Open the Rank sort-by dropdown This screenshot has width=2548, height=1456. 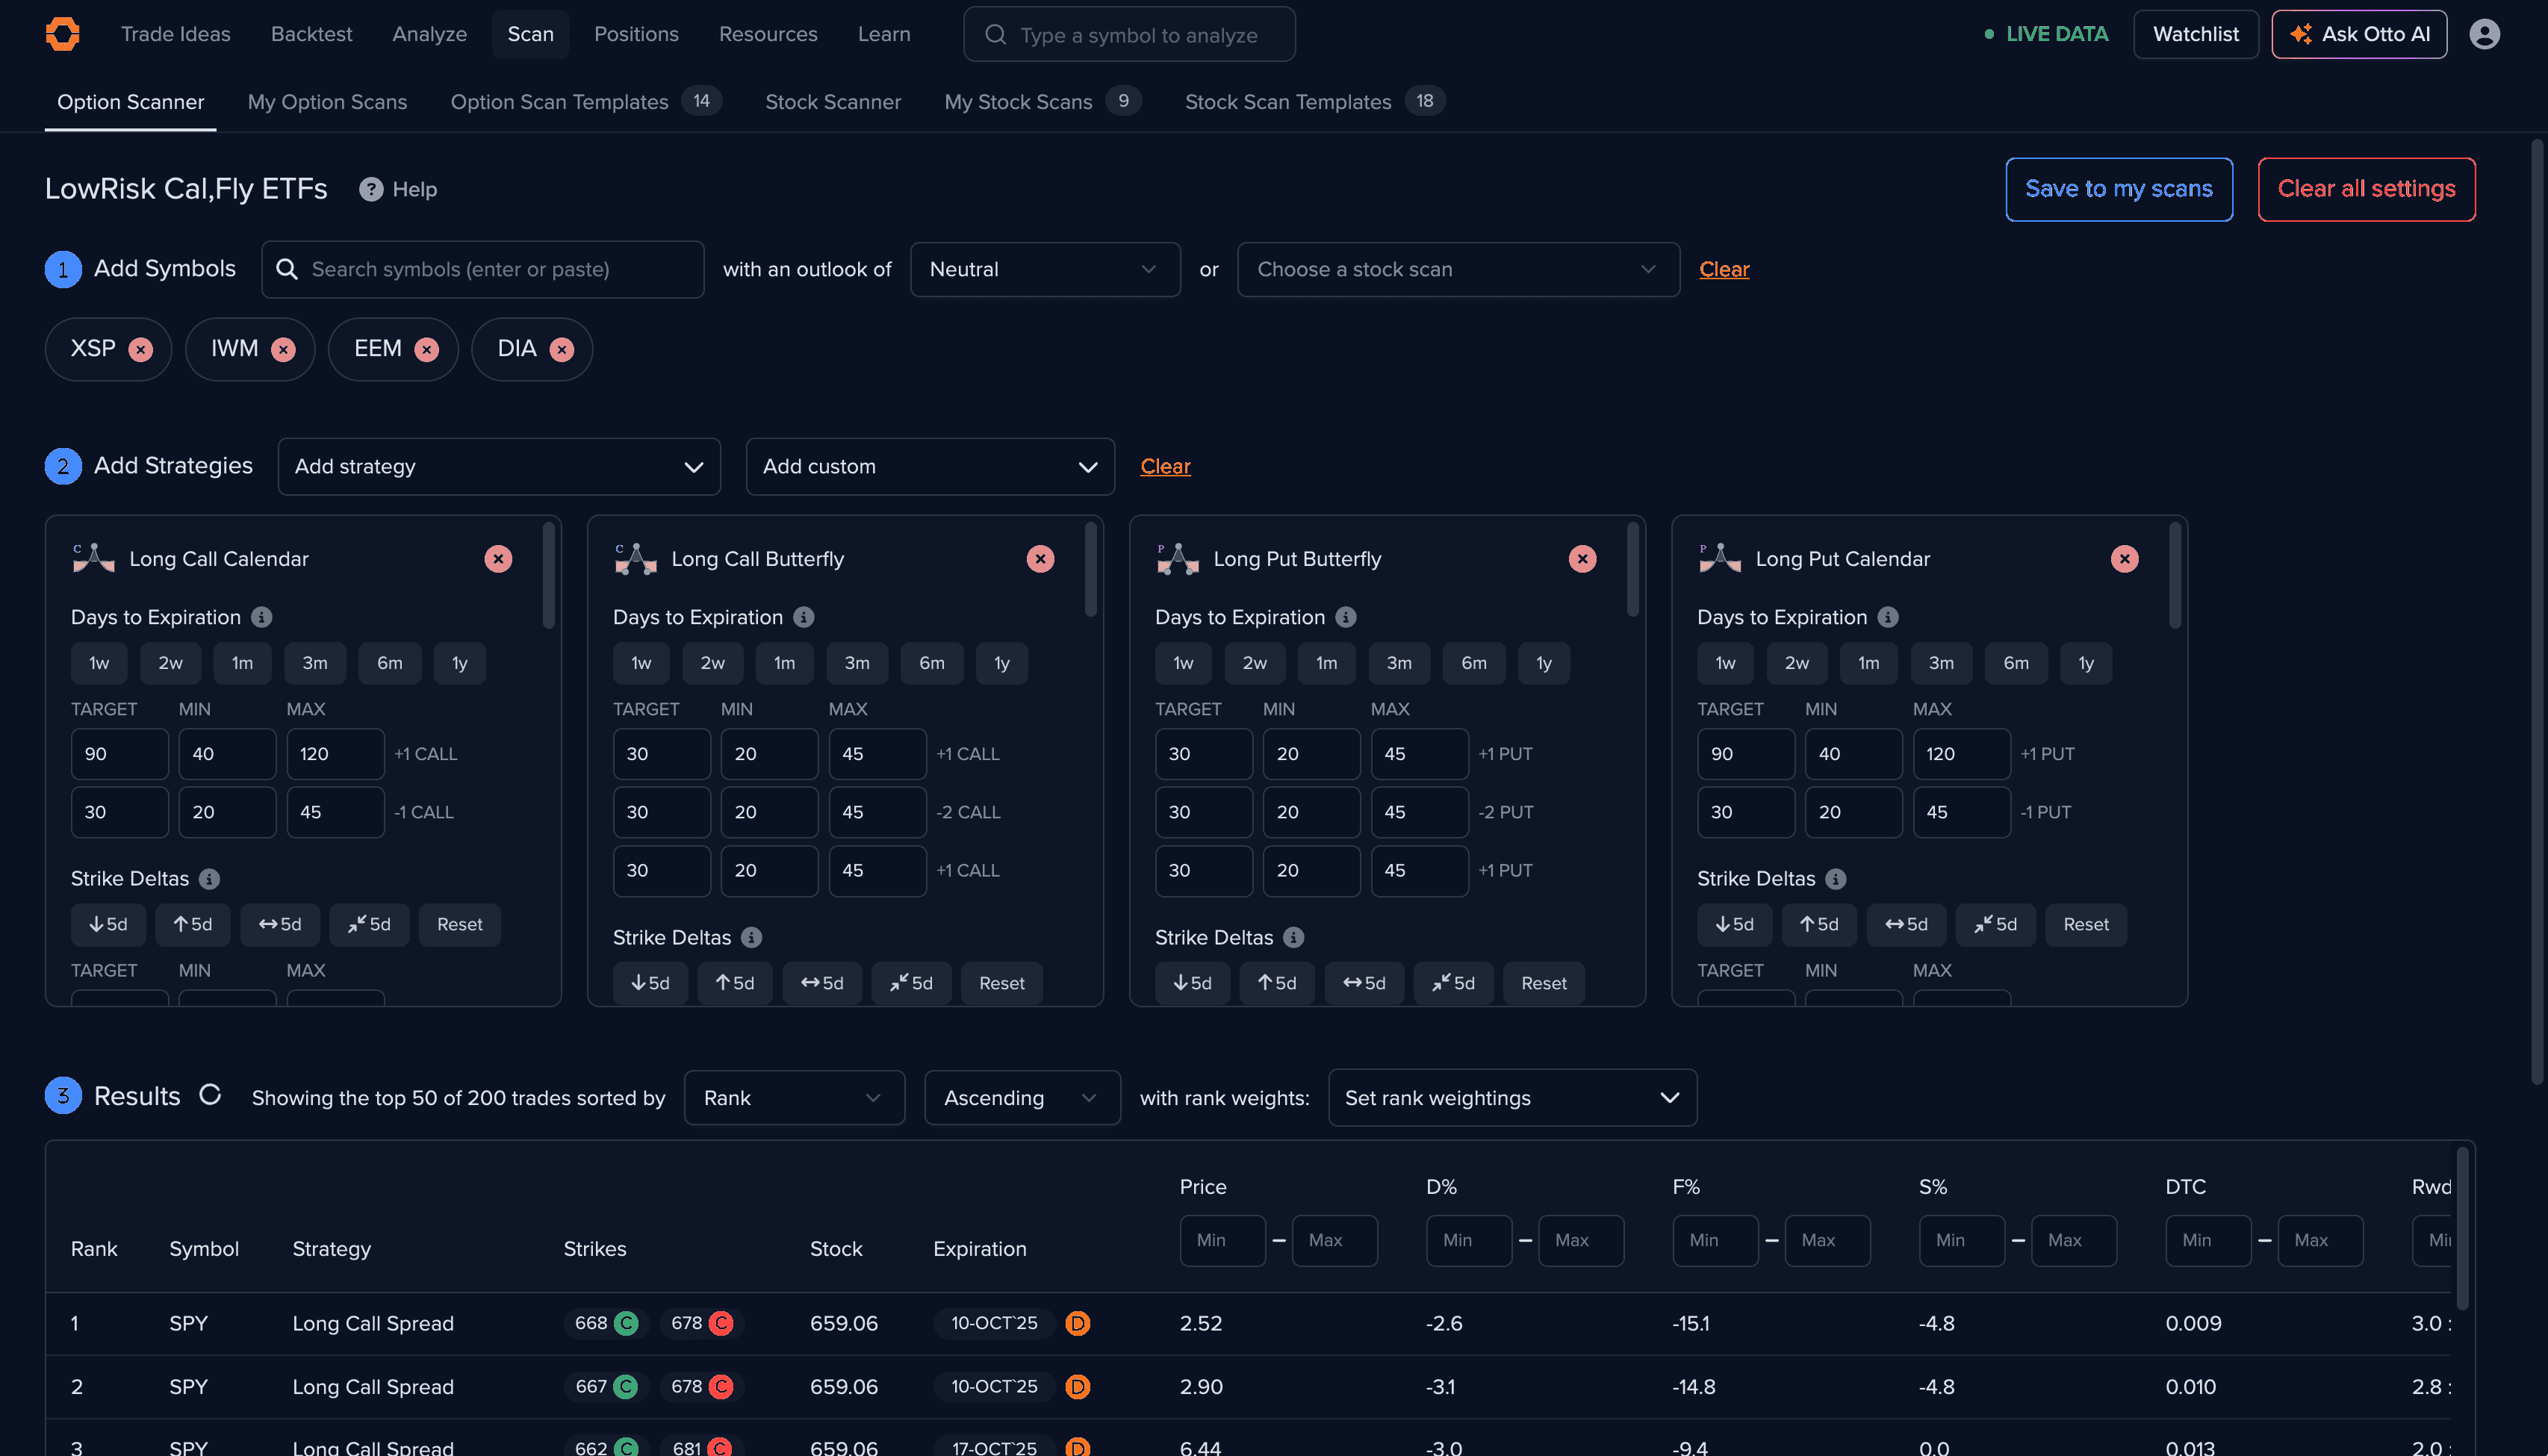(x=794, y=1097)
